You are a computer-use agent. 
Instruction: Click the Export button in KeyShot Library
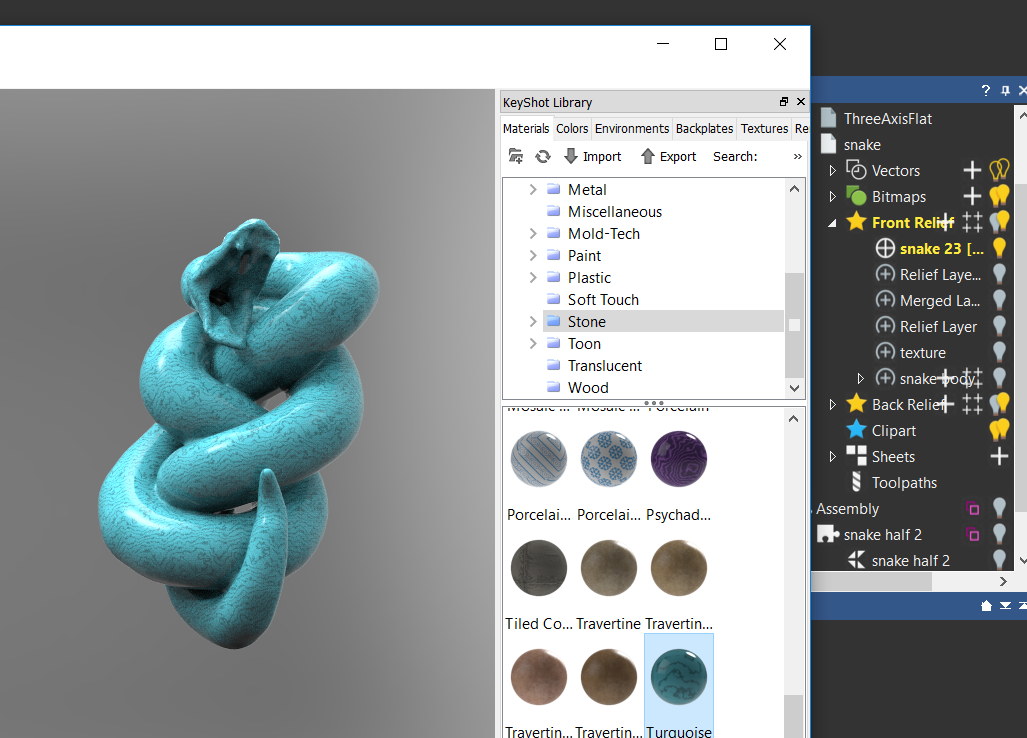click(x=669, y=157)
